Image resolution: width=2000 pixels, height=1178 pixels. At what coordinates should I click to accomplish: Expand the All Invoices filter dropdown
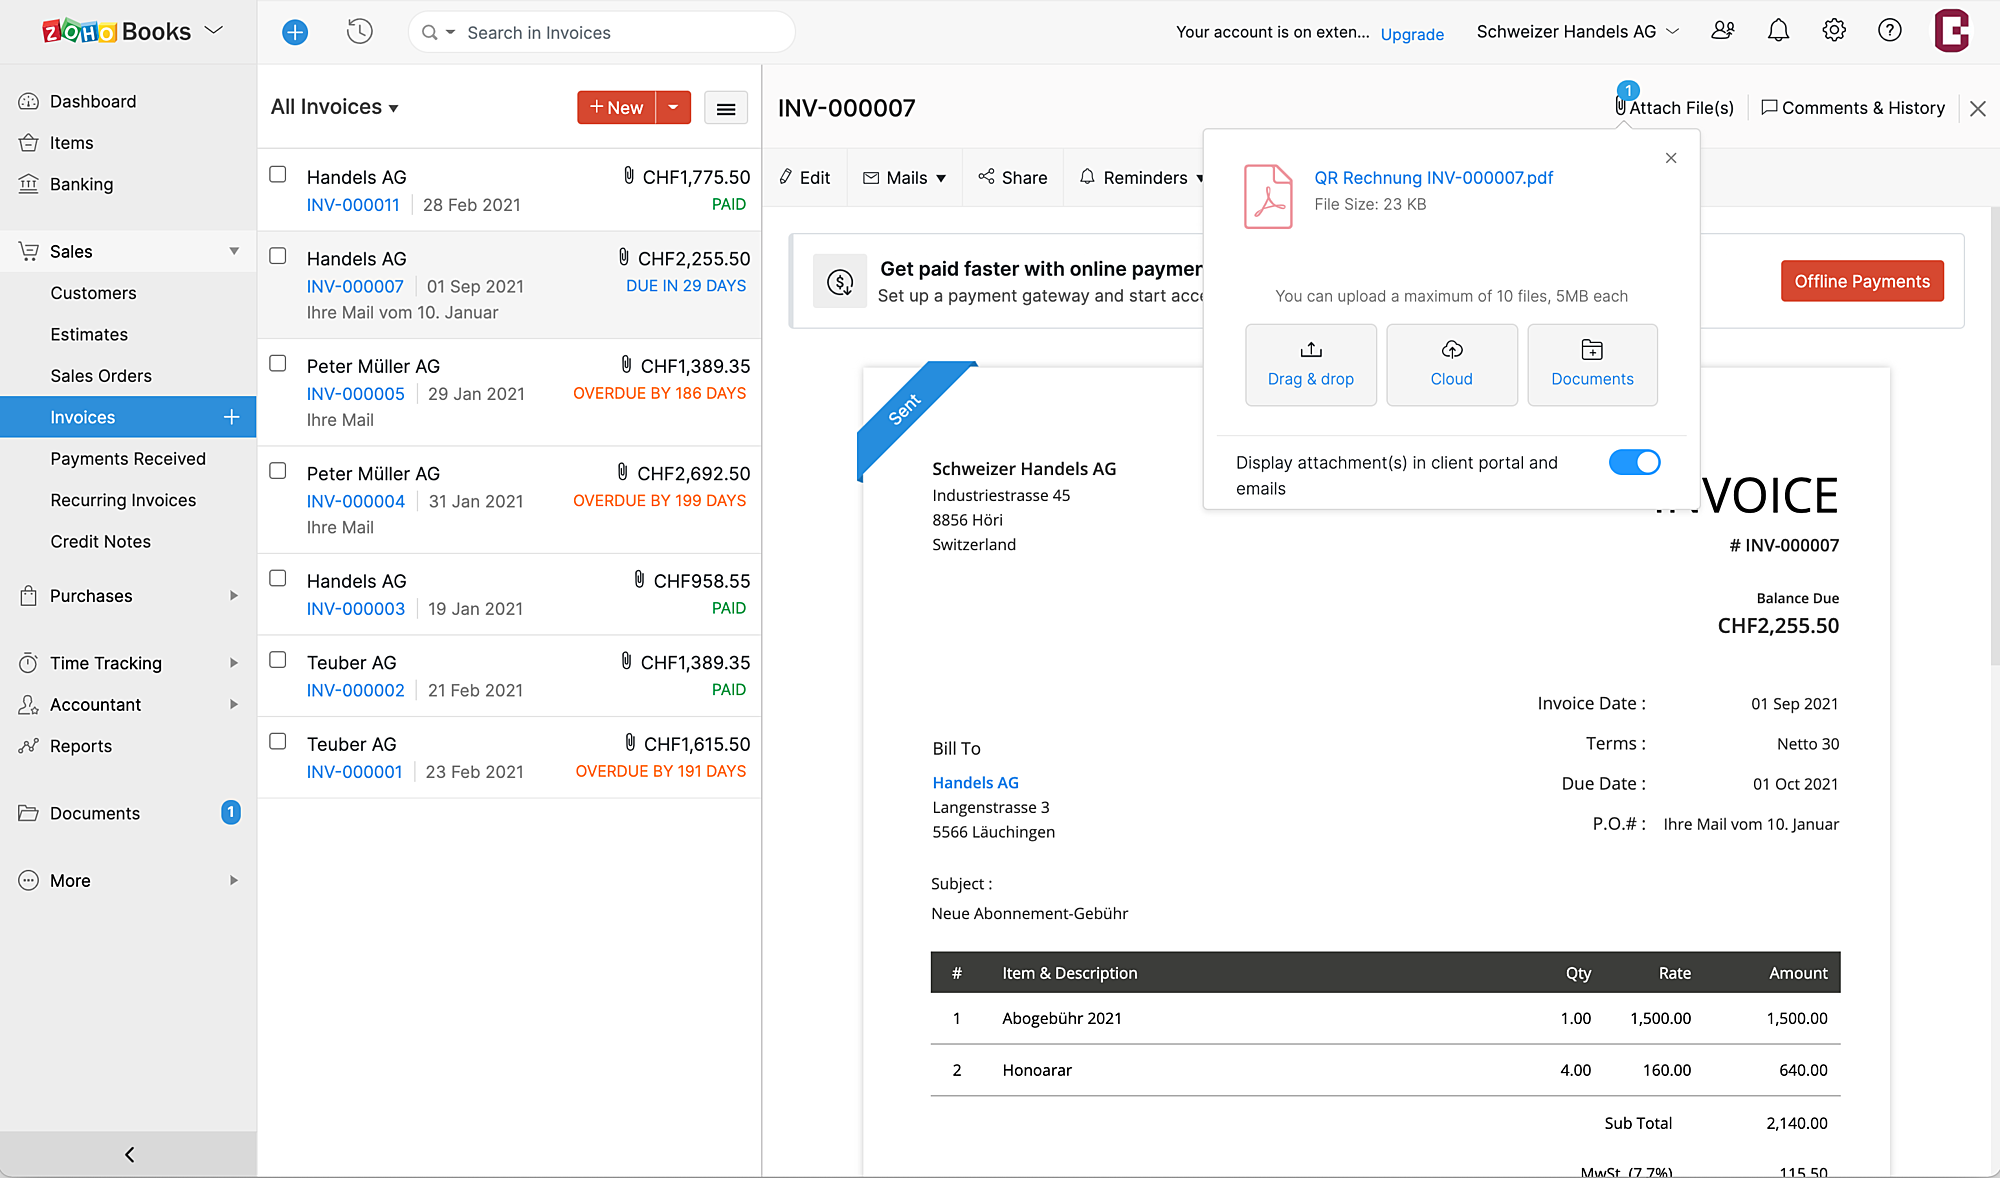pyautogui.click(x=335, y=107)
